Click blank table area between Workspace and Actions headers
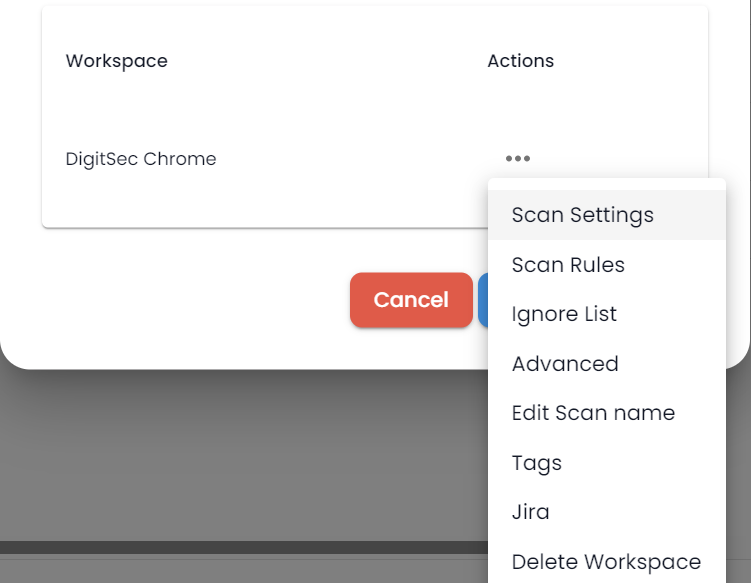 326,61
